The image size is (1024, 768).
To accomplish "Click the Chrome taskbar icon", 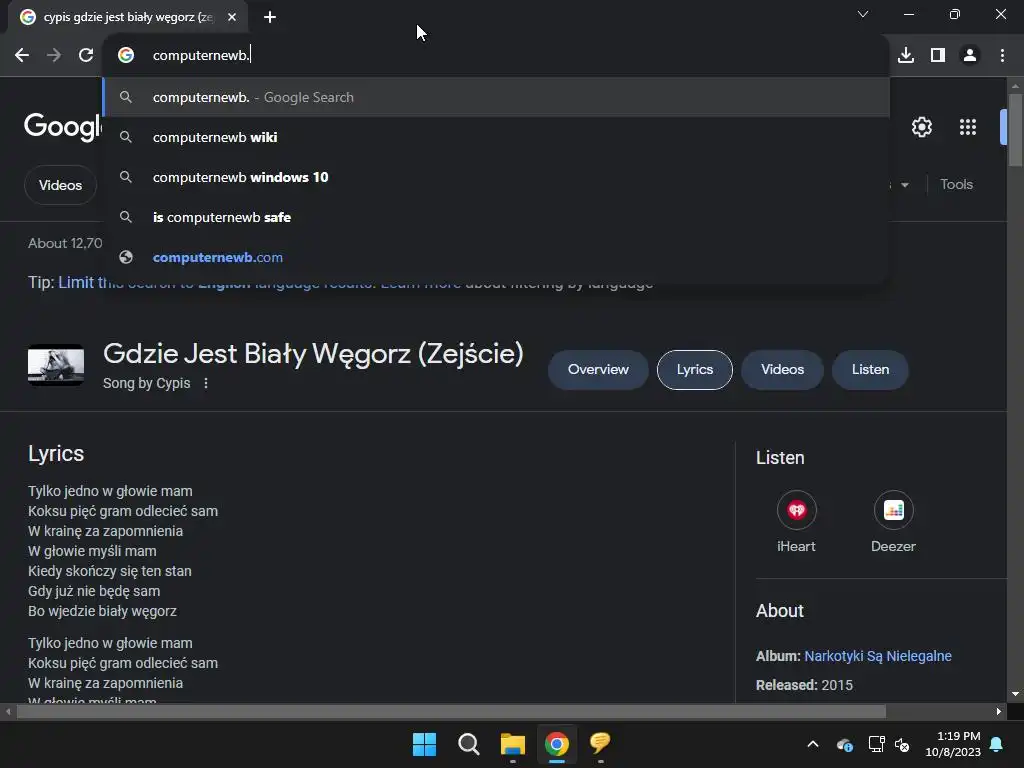I will click(556, 744).
